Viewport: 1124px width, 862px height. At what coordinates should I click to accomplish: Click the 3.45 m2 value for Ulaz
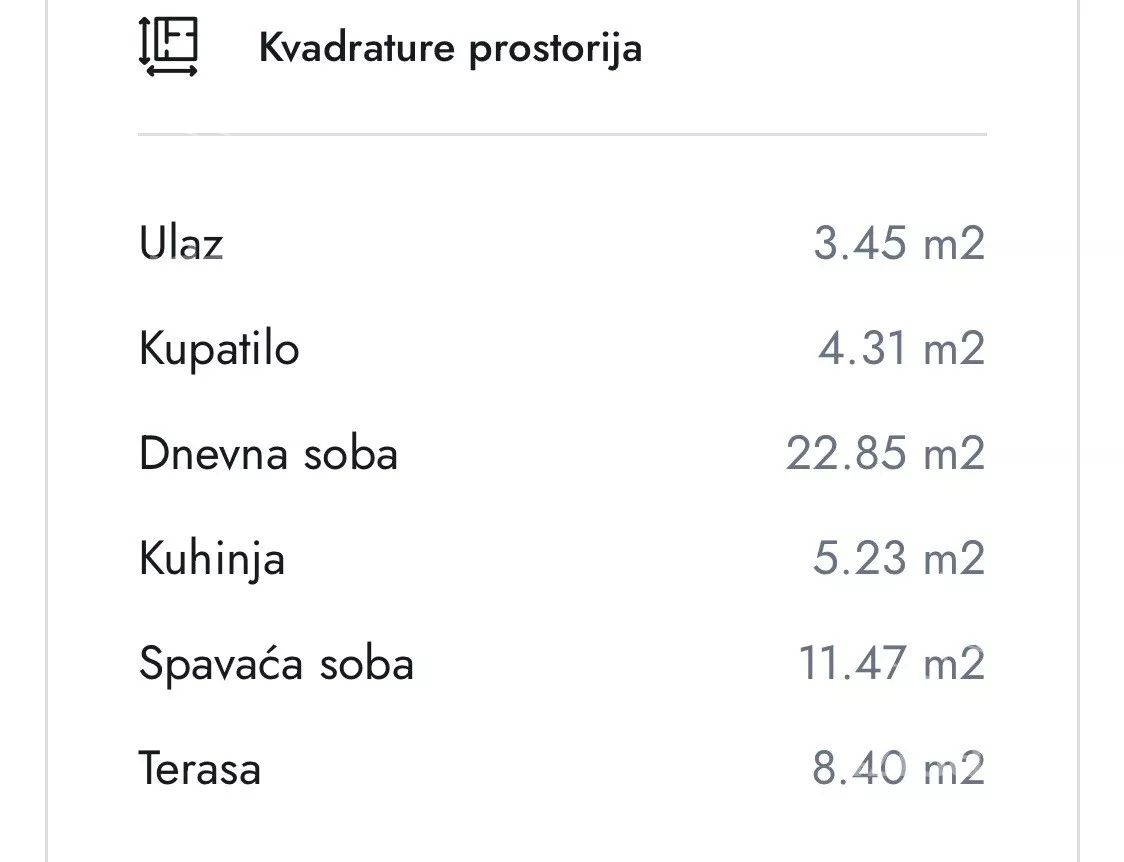pyautogui.click(x=898, y=243)
